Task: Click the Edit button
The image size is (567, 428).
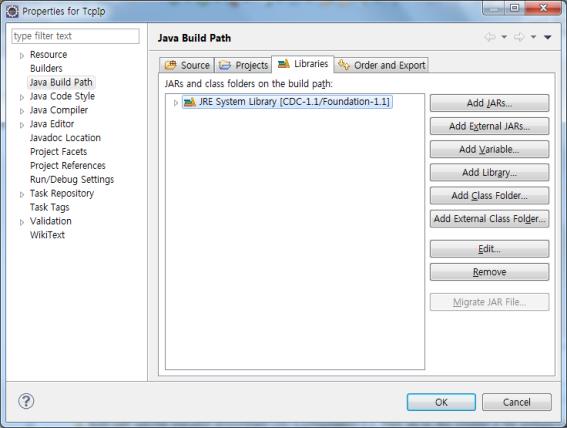Action: click(489, 249)
